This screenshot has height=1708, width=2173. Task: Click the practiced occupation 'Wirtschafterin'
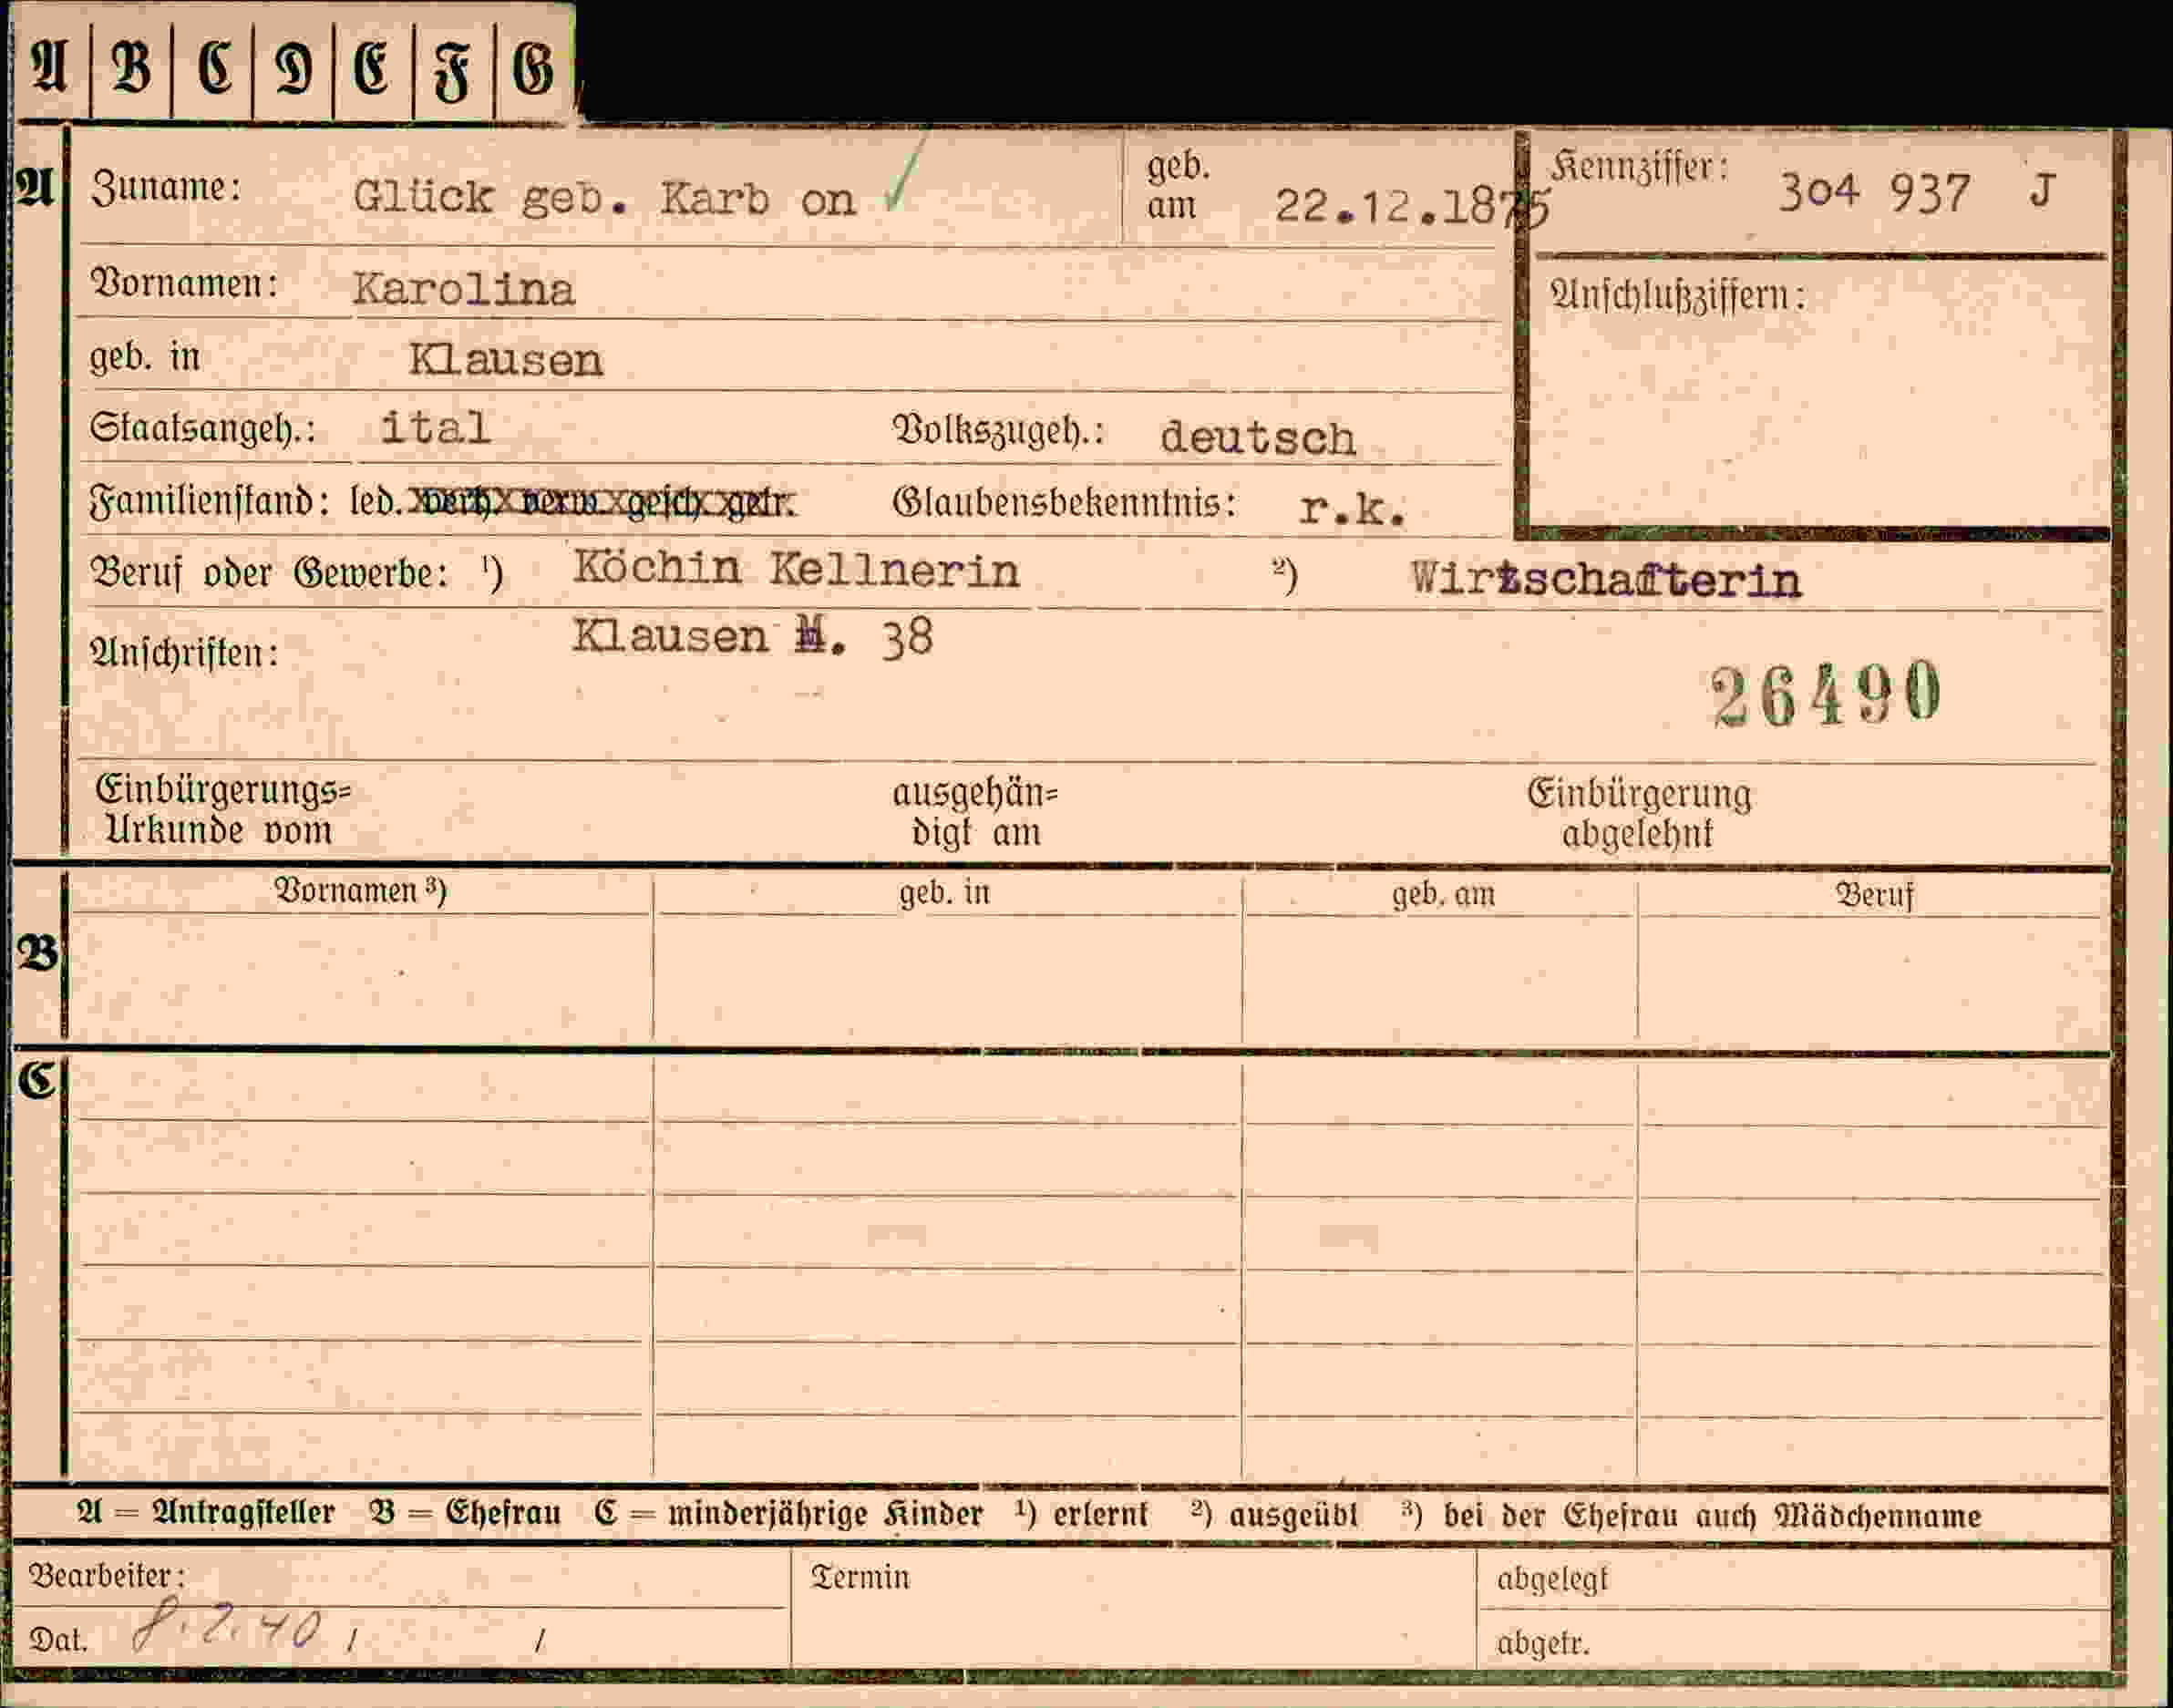click(1606, 580)
